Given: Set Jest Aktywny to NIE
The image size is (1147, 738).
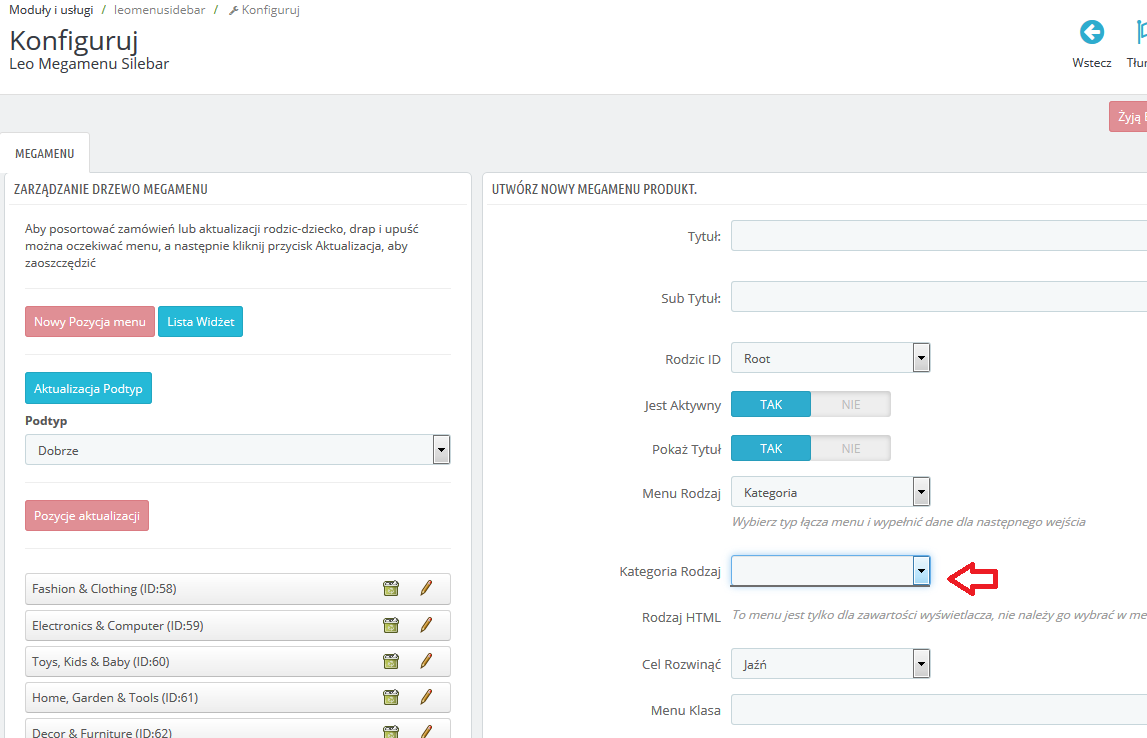Looking at the screenshot, I should click(x=851, y=404).
